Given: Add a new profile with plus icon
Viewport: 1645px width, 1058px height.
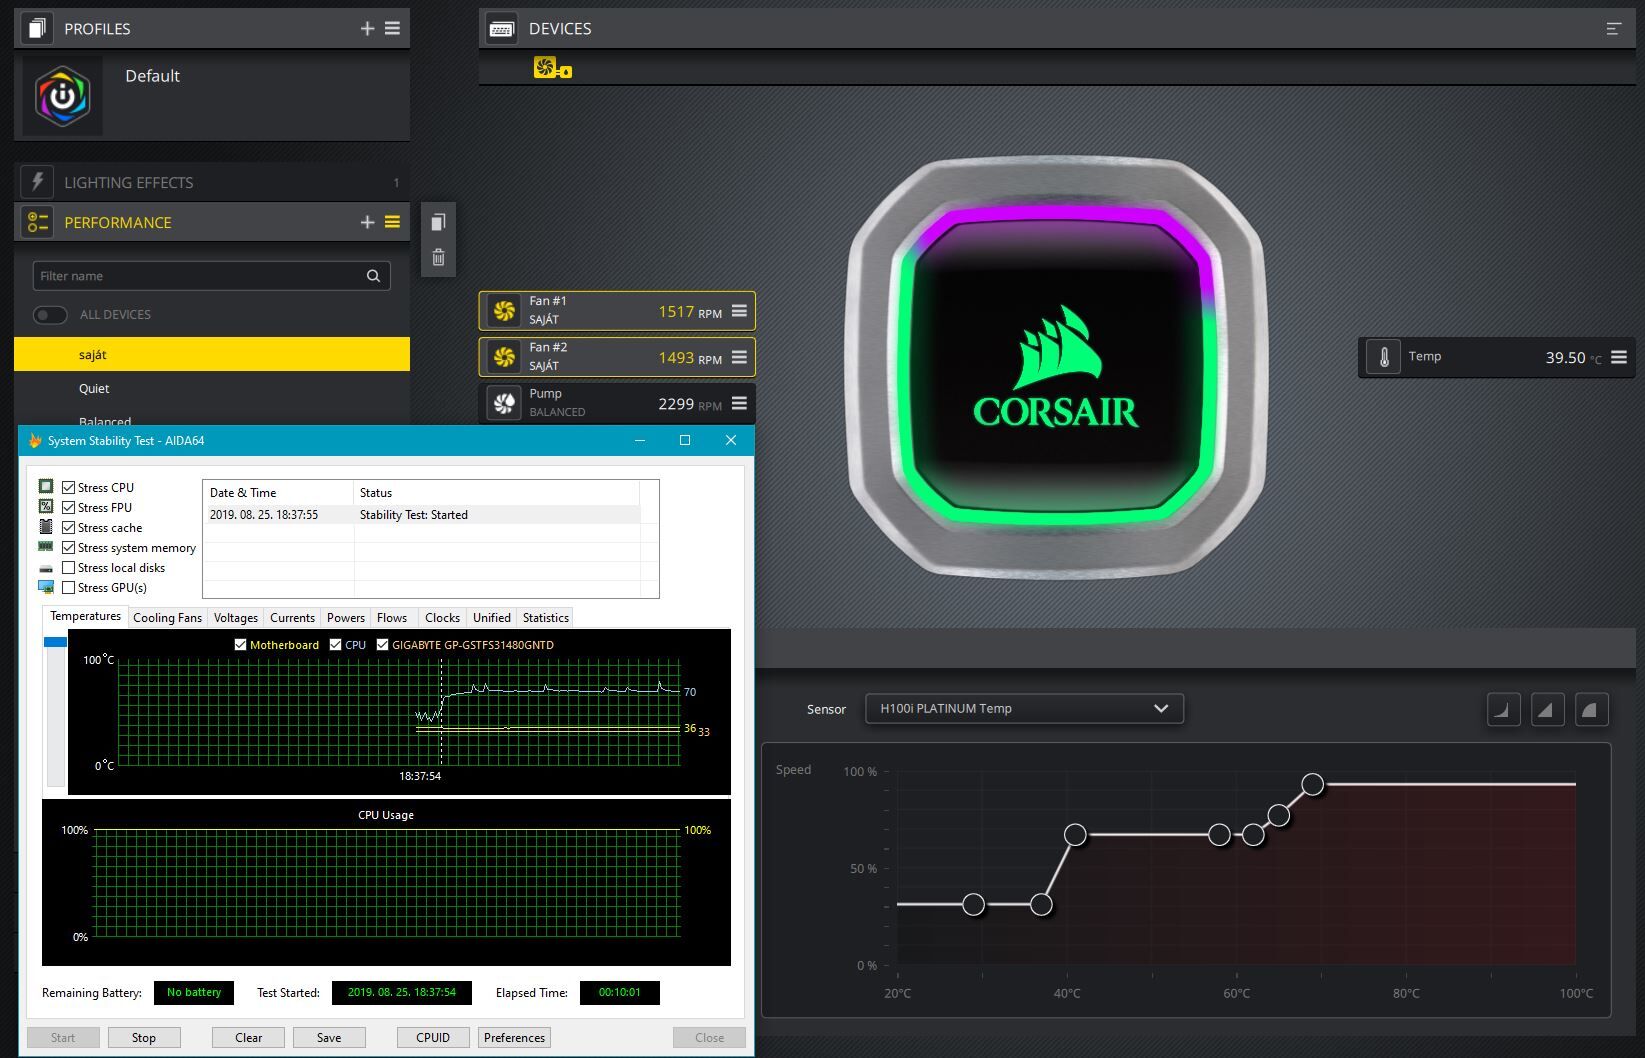Looking at the screenshot, I should click(367, 29).
